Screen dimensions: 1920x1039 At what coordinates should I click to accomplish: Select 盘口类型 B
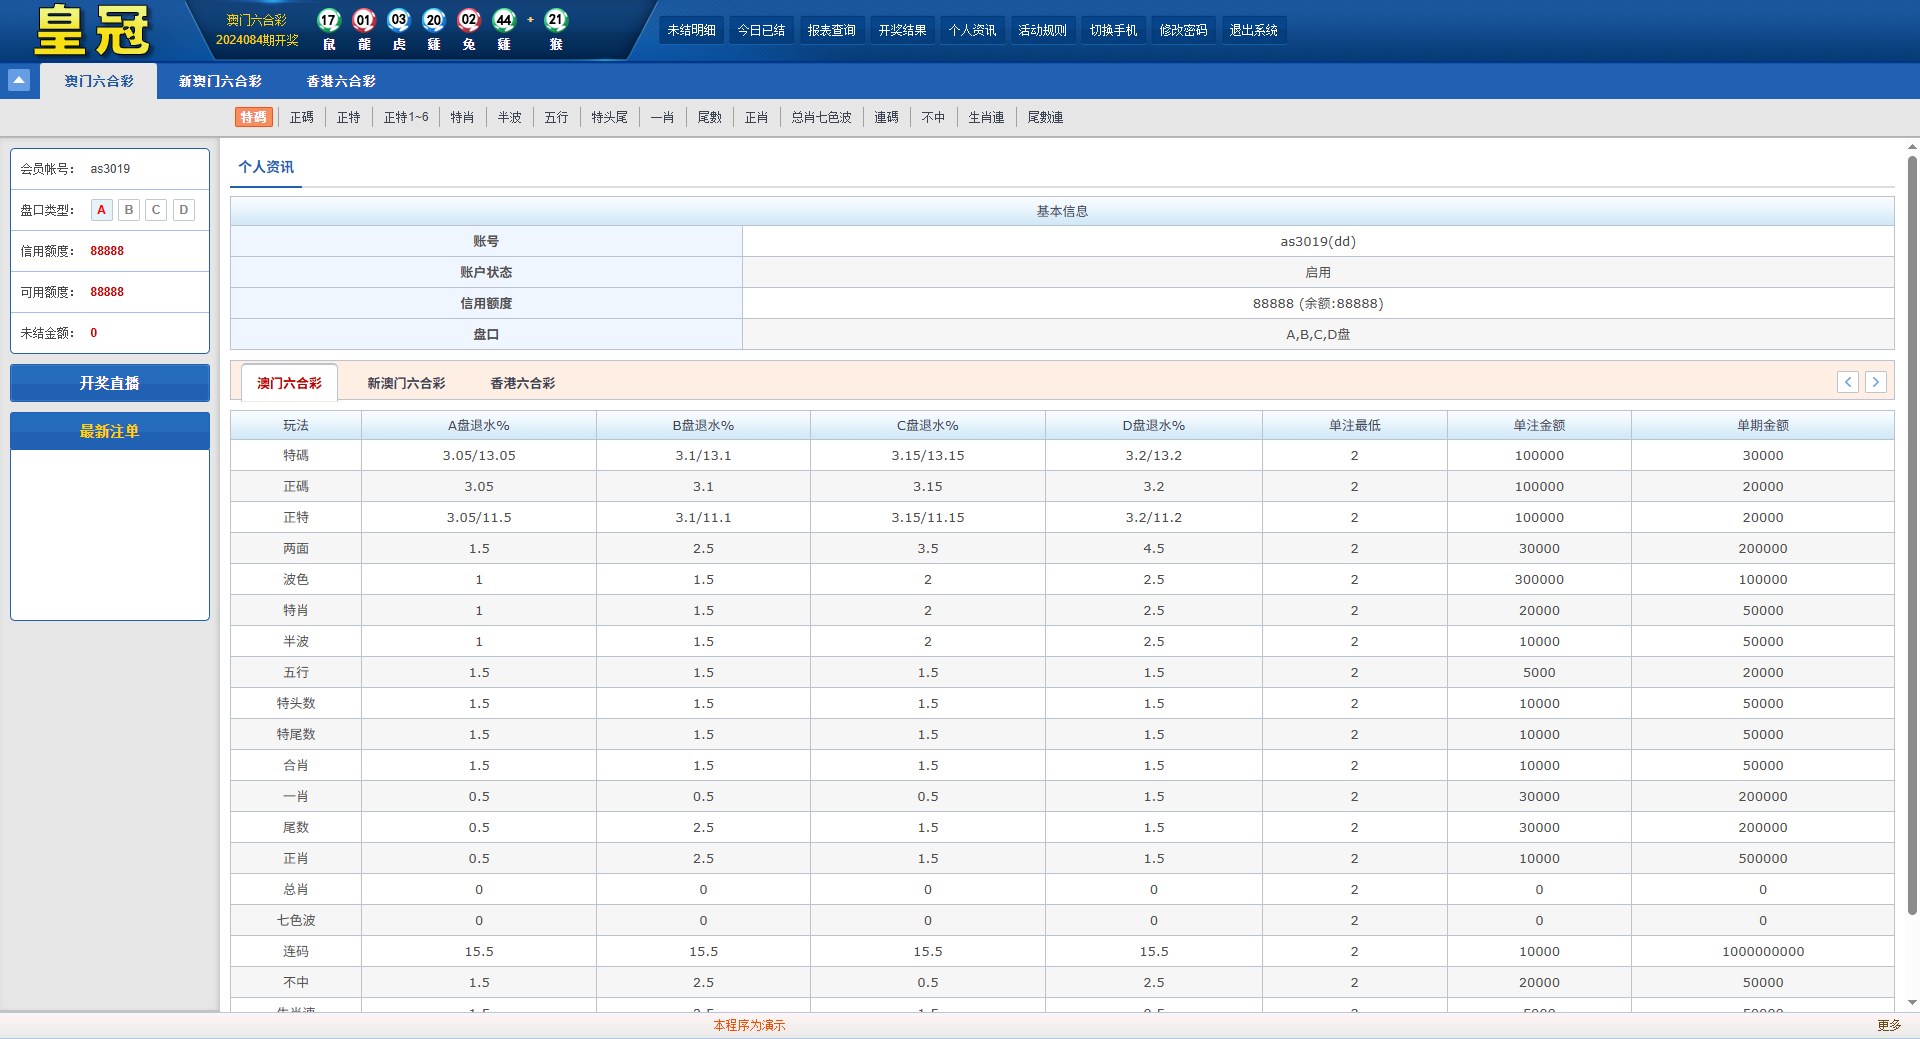(128, 209)
